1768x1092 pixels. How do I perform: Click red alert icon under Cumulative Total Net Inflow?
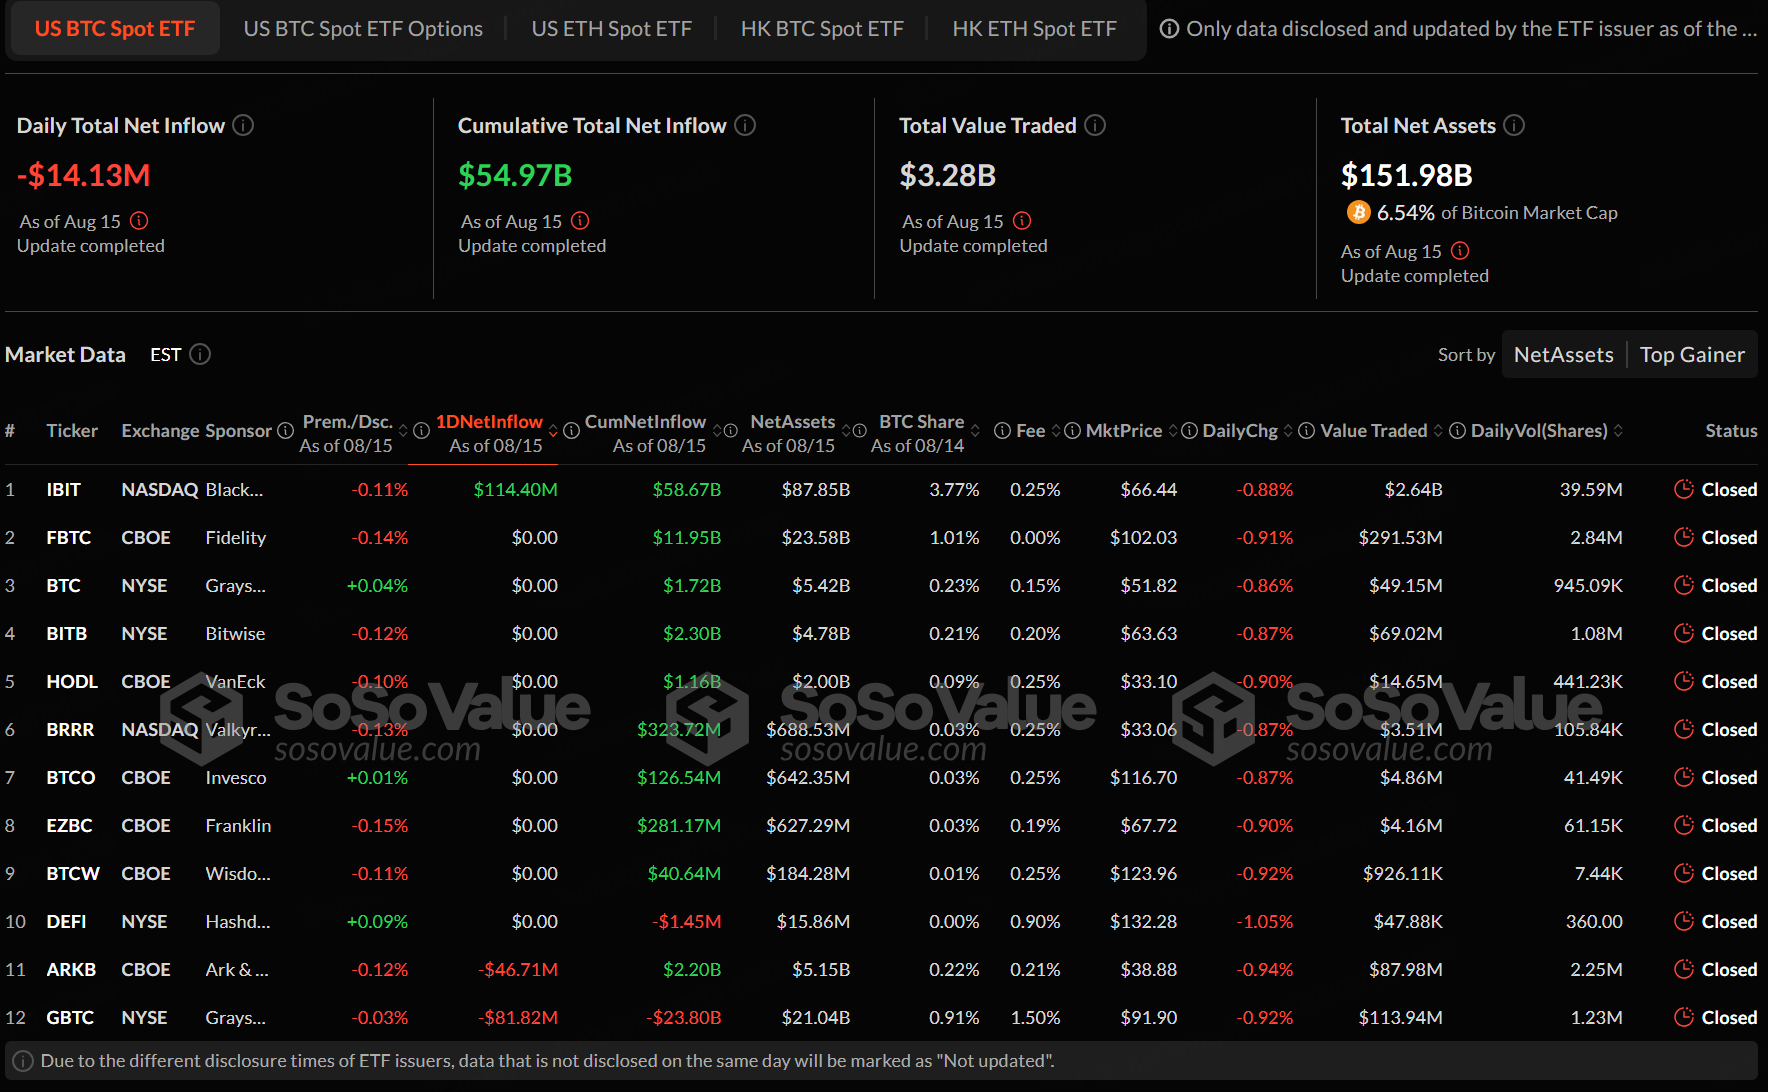580,221
